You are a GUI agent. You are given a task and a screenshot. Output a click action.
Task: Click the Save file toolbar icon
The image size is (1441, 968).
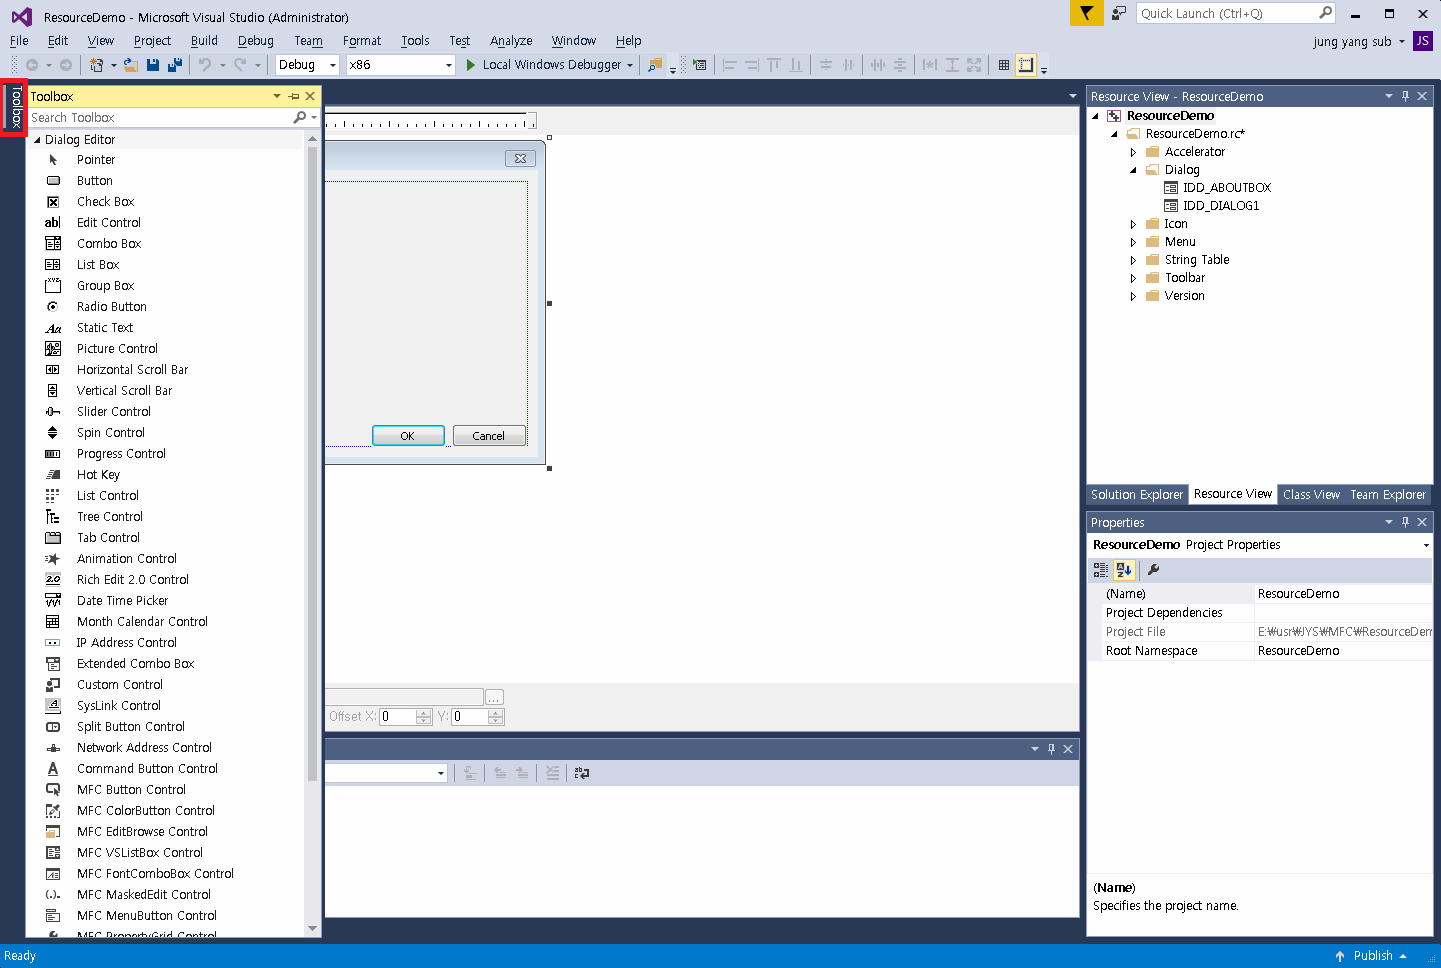click(x=153, y=65)
